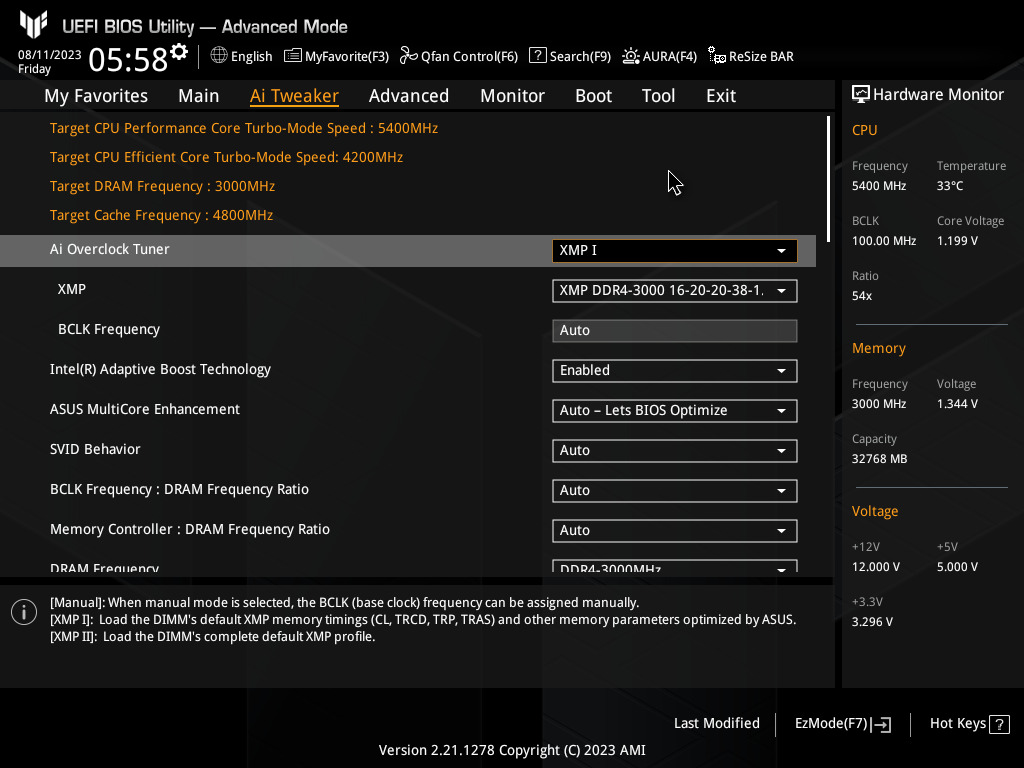This screenshot has height=768, width=1024.
Task: Open the settings gear next to the clock
Action: [x=179, y=52]
